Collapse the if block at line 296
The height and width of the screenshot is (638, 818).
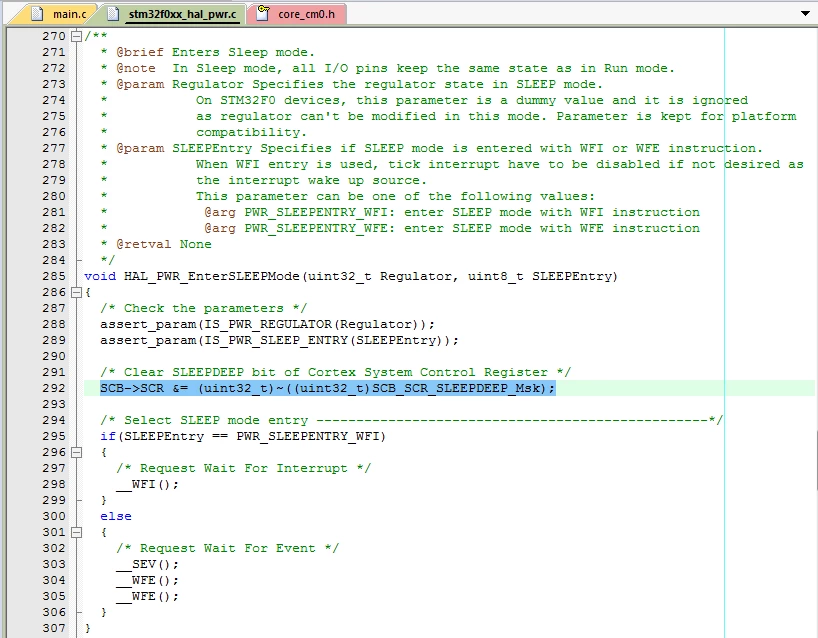click(x=77, y=452)
